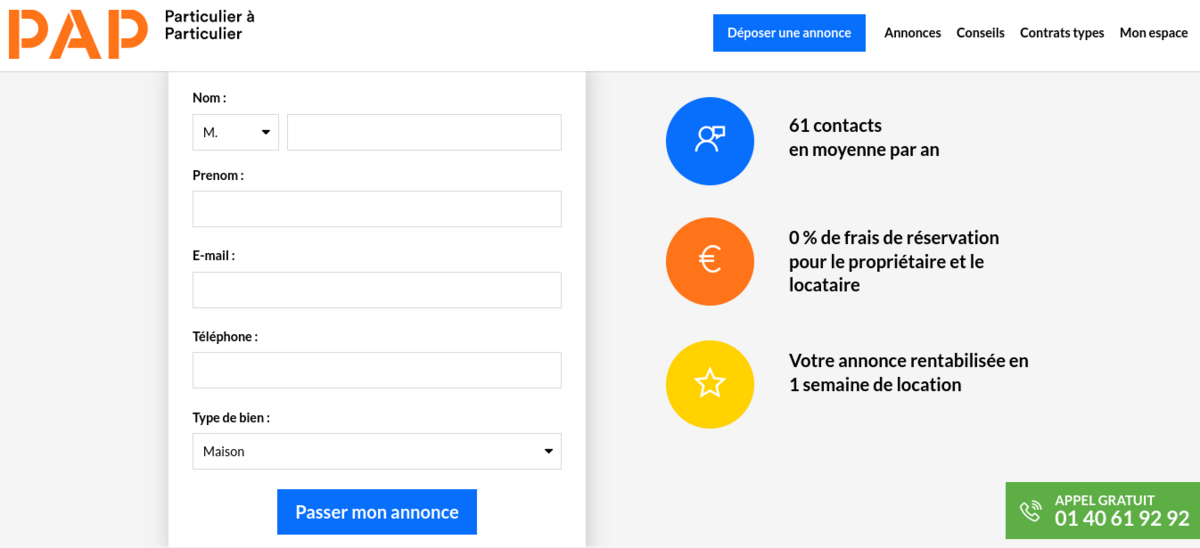
Task: Go to Contrats types
Action: coord(1062,33)
